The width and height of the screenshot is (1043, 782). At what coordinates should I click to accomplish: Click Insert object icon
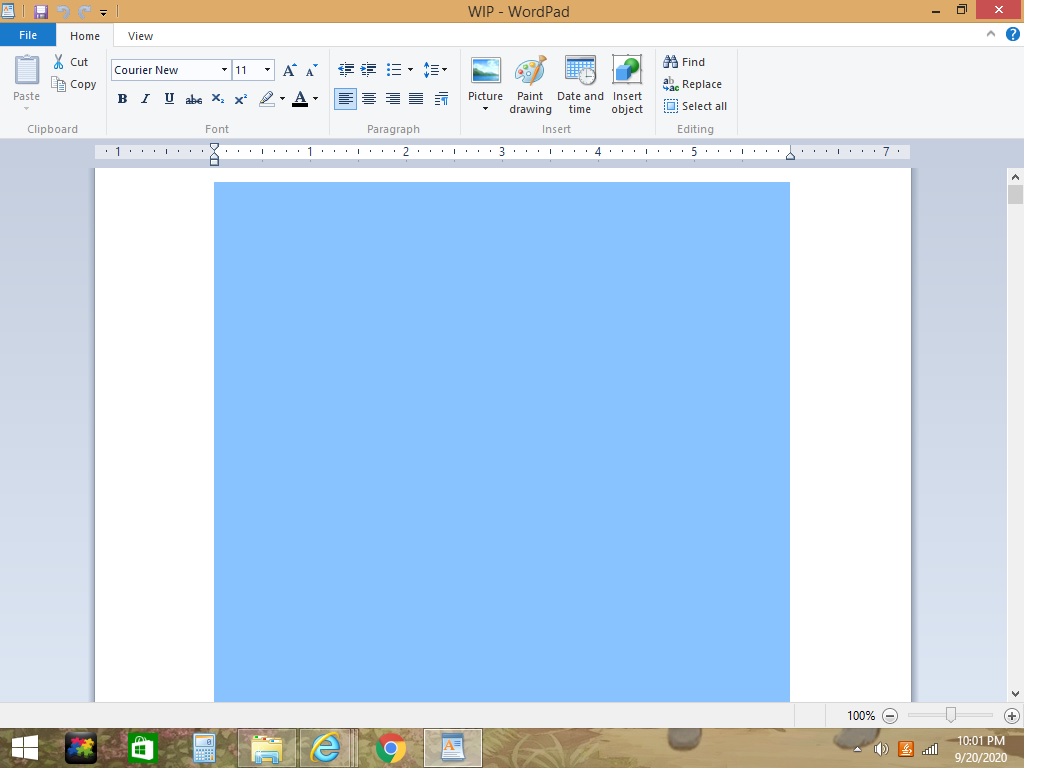click(627, 71)
